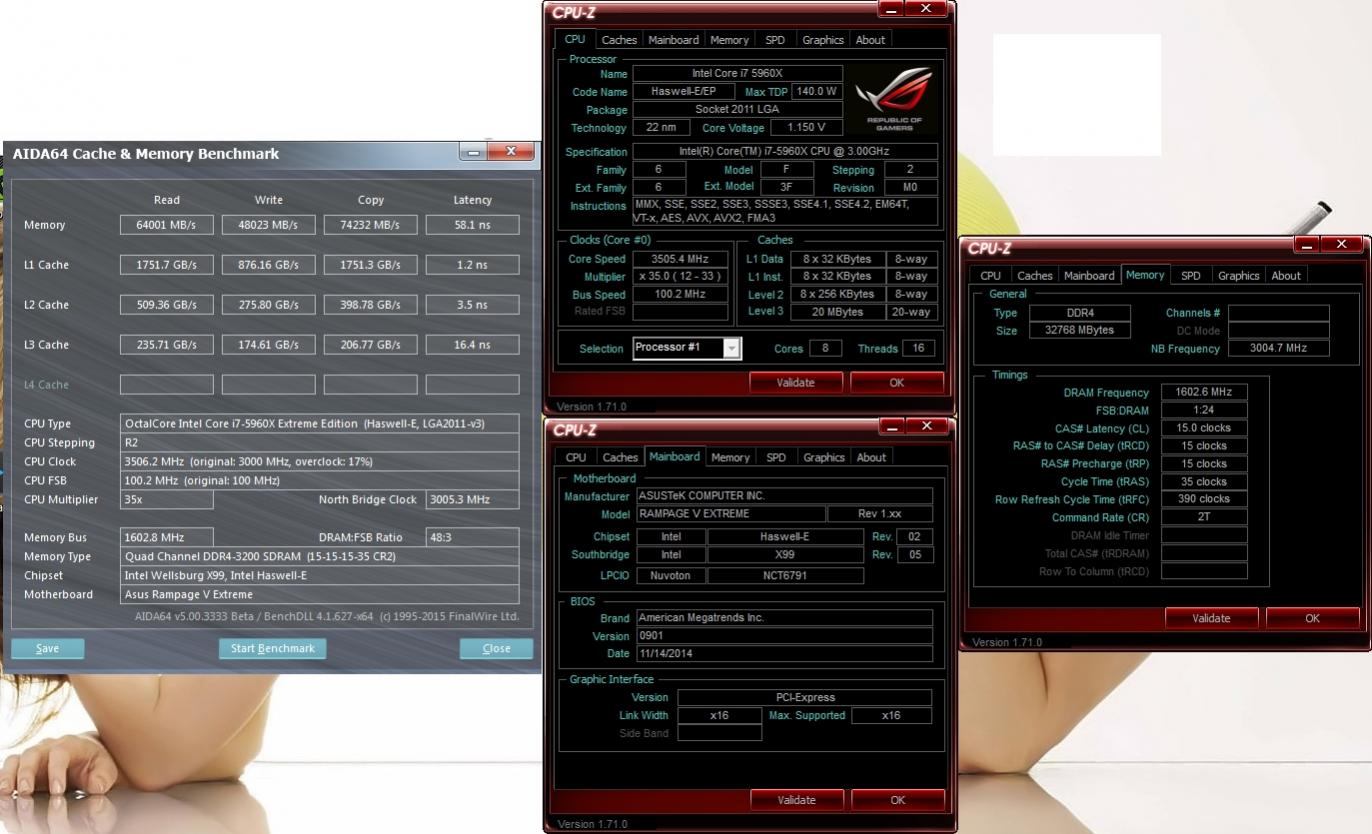
Task: Click Memory Type Quad Channel DDR4-3200 field
Action: pyautogui.click(x=320, y=556)
